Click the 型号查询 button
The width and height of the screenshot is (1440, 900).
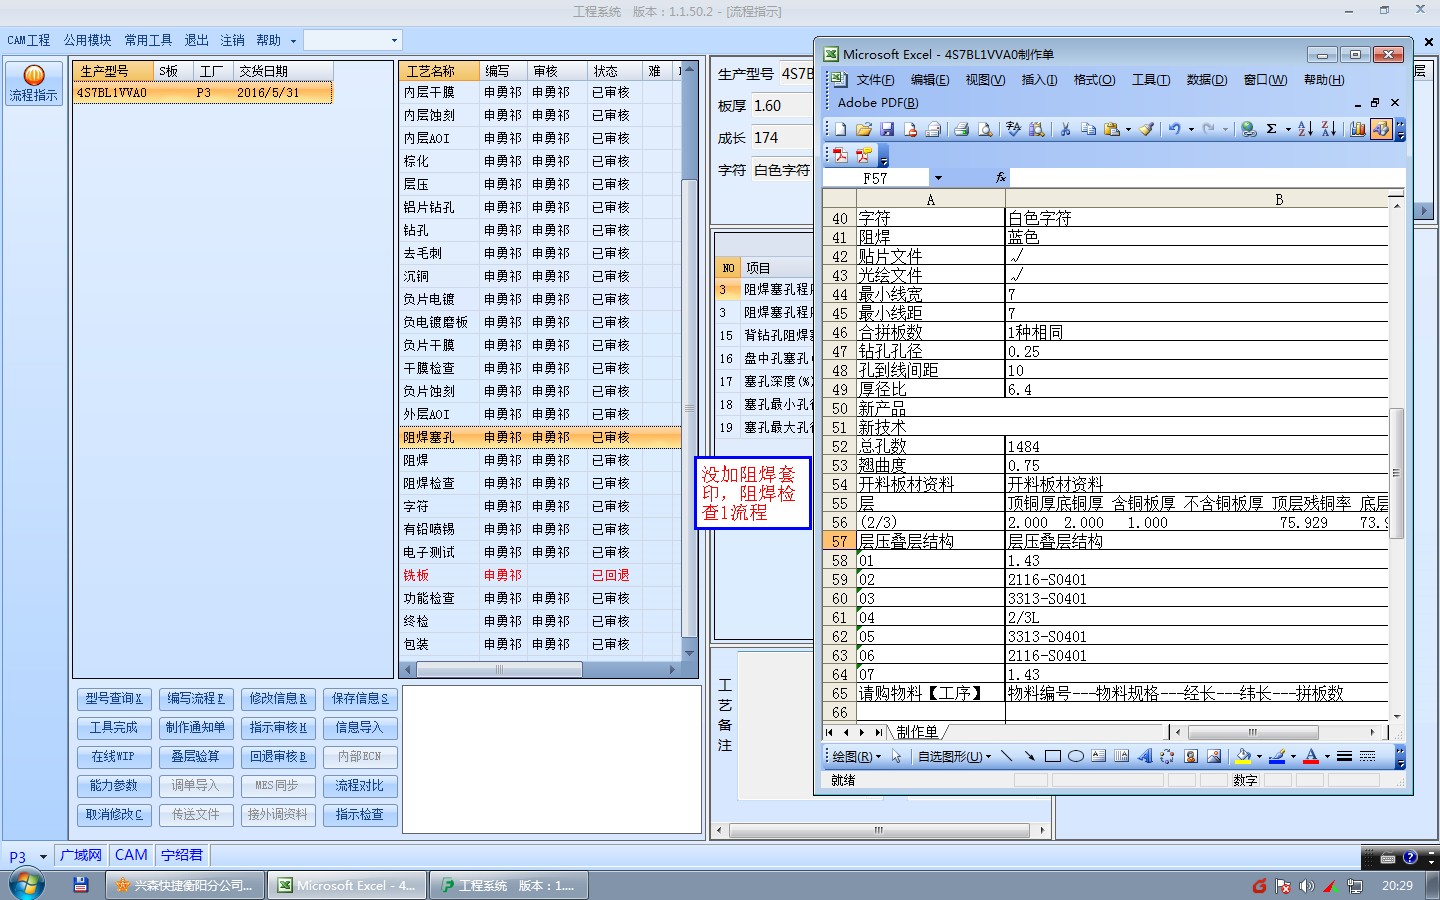point(114,699)
